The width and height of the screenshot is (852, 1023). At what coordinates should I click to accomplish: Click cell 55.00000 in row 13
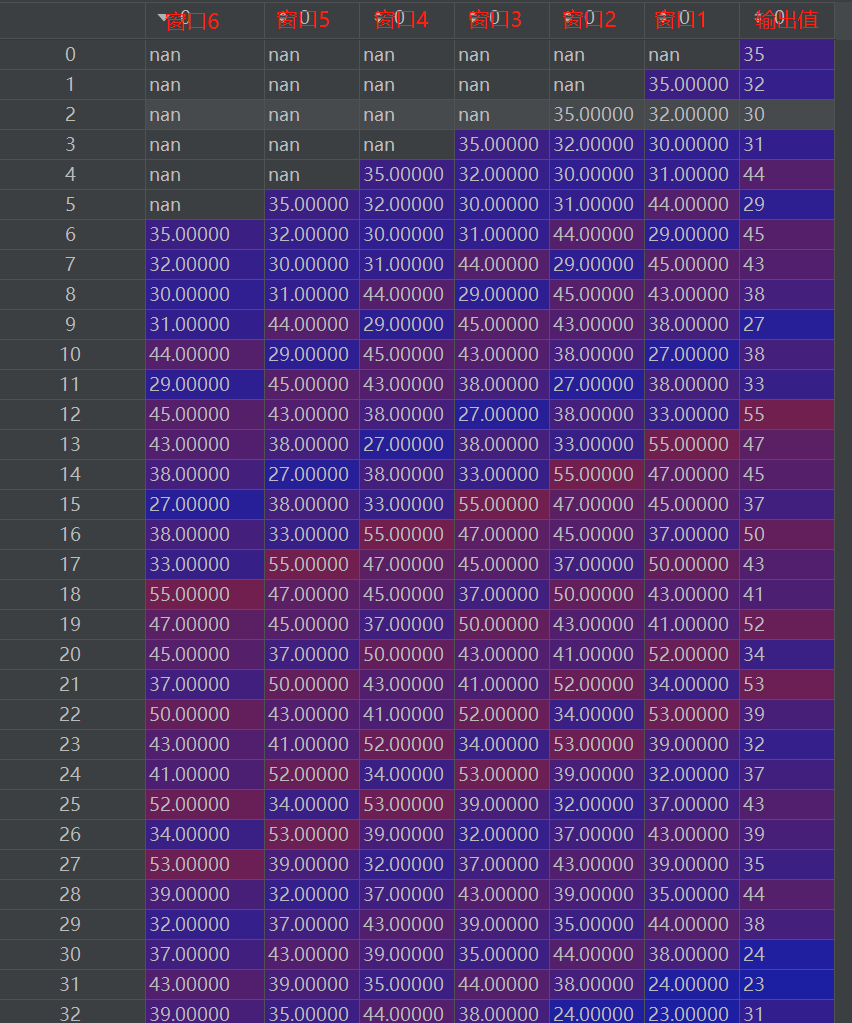pyautogui.click(x=692, y=444)
